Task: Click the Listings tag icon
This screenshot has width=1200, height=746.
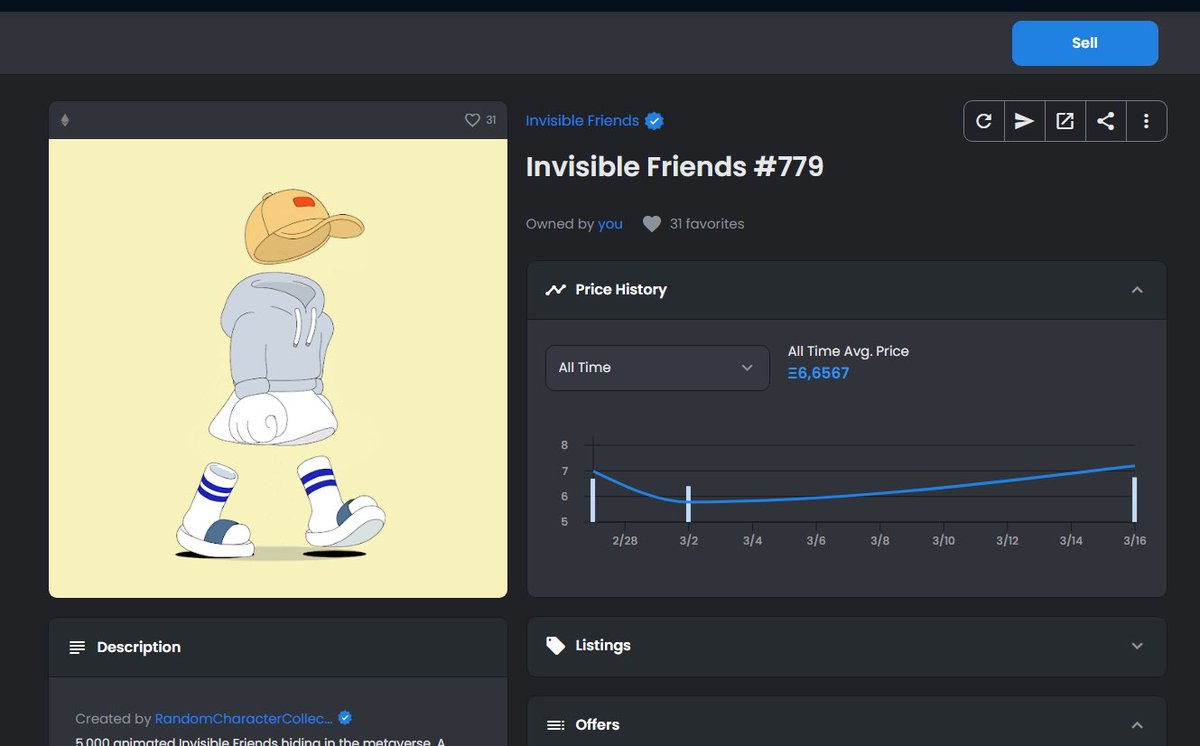Action: tap(555, 646)
